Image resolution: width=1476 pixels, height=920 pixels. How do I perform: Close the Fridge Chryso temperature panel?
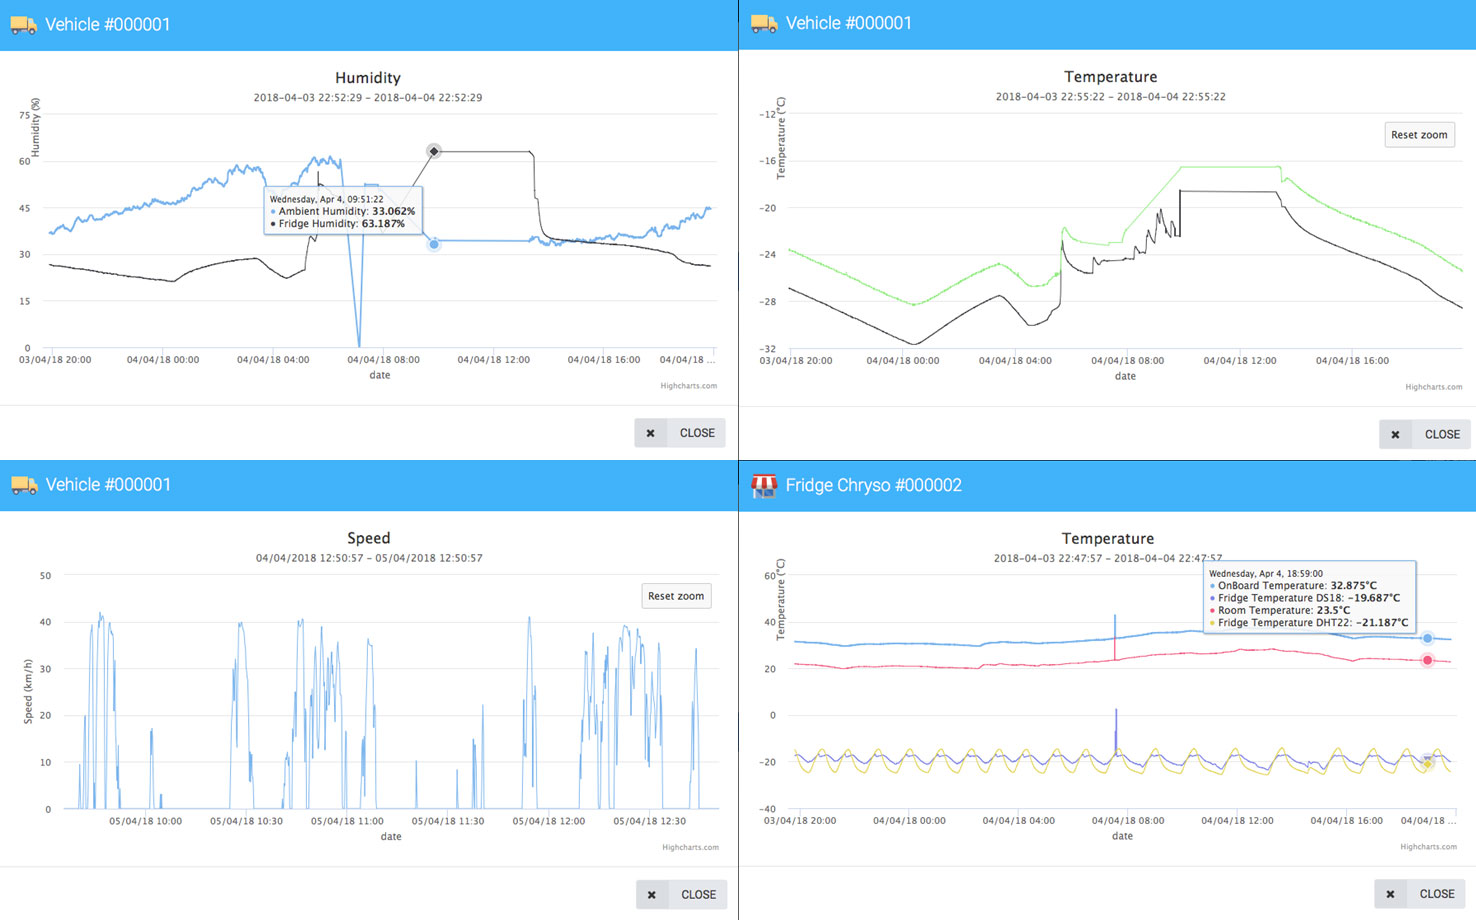point(1420,894)
